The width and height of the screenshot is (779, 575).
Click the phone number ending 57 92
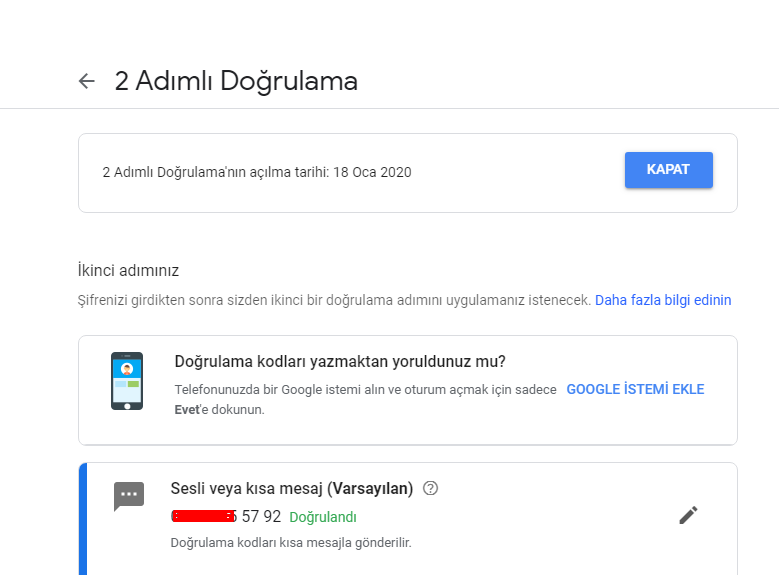(x=226, y=516)
